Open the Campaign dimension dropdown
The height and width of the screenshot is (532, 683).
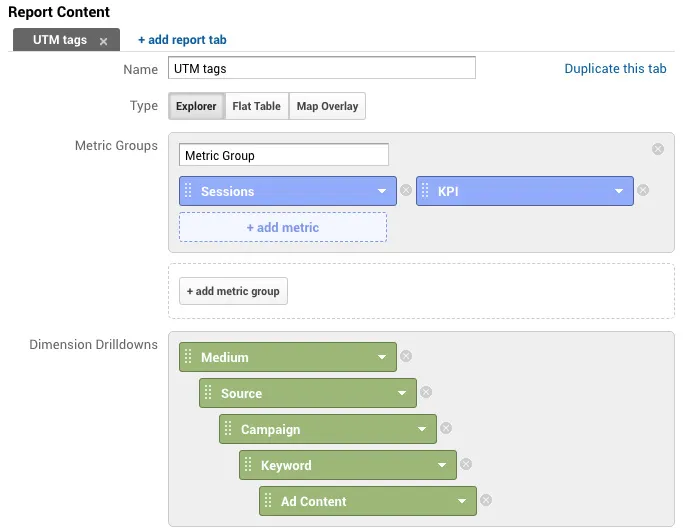[x=422, y=429]
